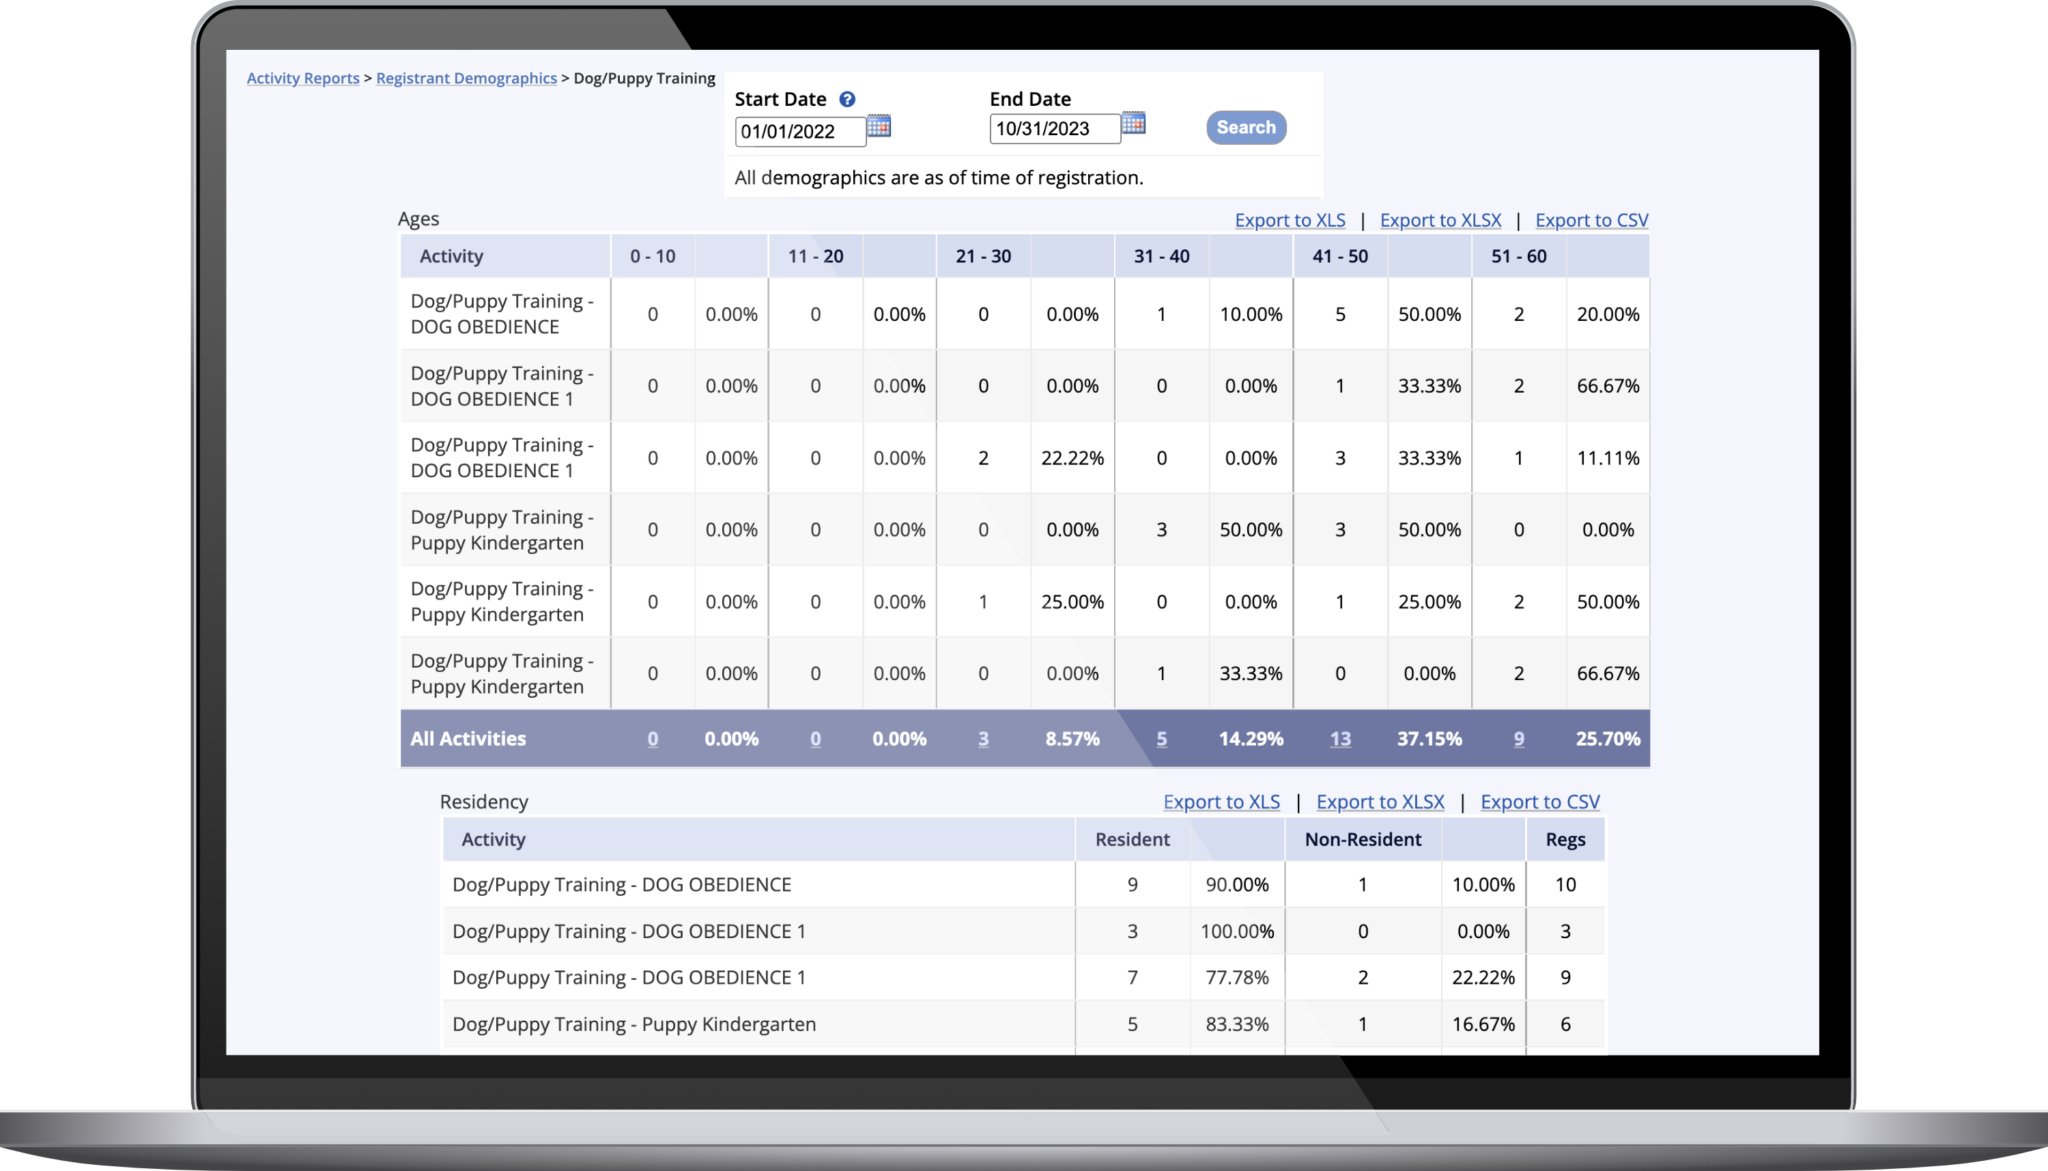This screenshot has width=2048, height=1171.
Task: Export the Ages table to XLS
Action: [1291, 220]
